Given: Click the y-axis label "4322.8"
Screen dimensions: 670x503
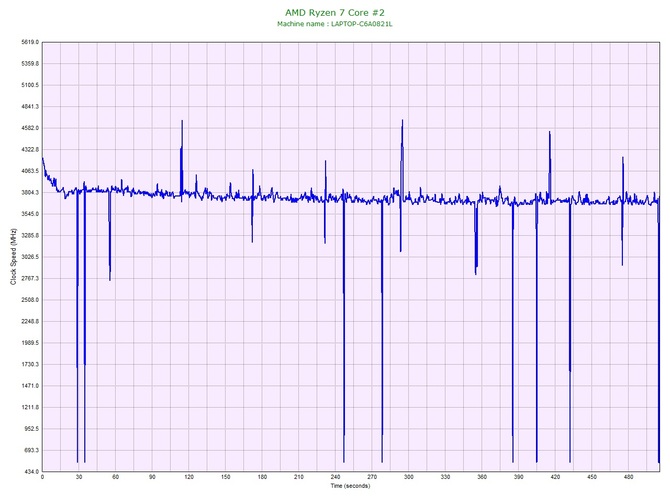Looking at the screenshot, I should click(x=30, y=150).
